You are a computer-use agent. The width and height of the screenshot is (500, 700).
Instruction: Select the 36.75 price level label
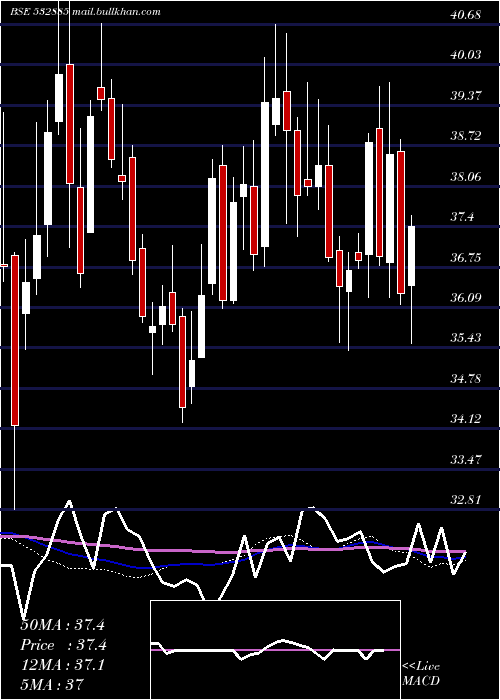[466, 258]
